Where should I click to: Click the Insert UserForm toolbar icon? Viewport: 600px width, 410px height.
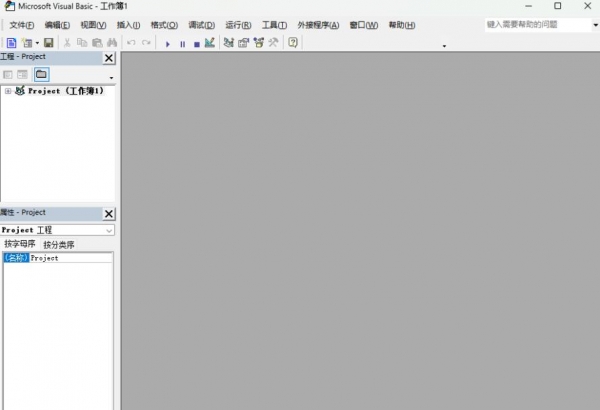coord(27,43)
